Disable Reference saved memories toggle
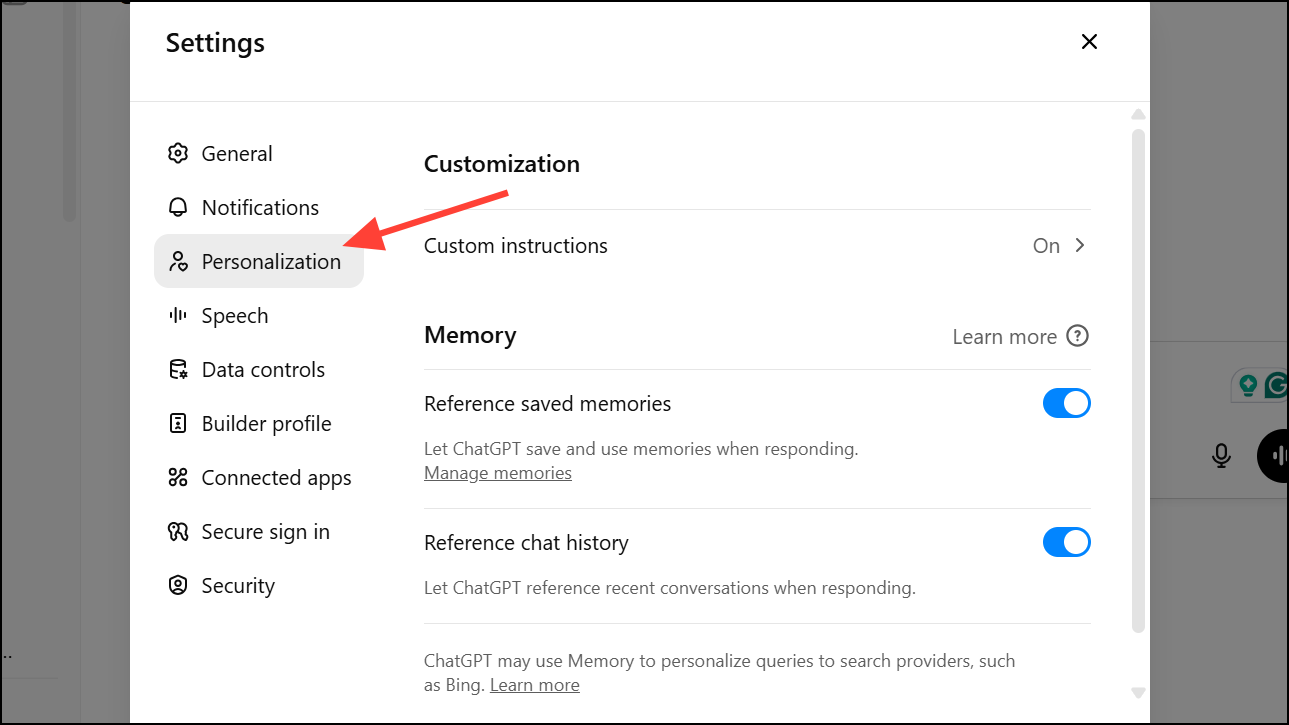The height and width of the screenshot is (725, 1289). 1066,404
